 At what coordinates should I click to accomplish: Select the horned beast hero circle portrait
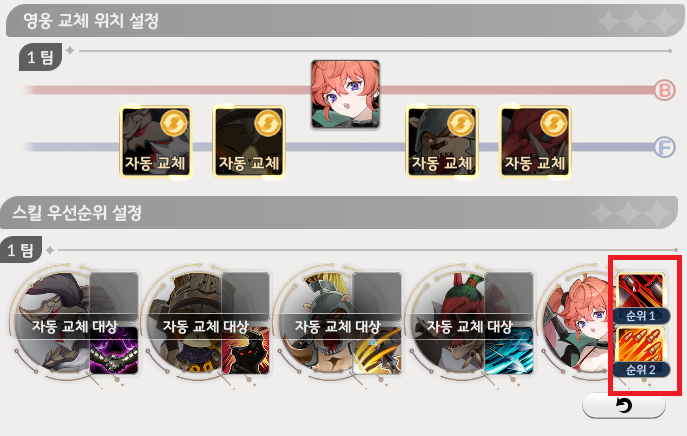click(53, 323)
